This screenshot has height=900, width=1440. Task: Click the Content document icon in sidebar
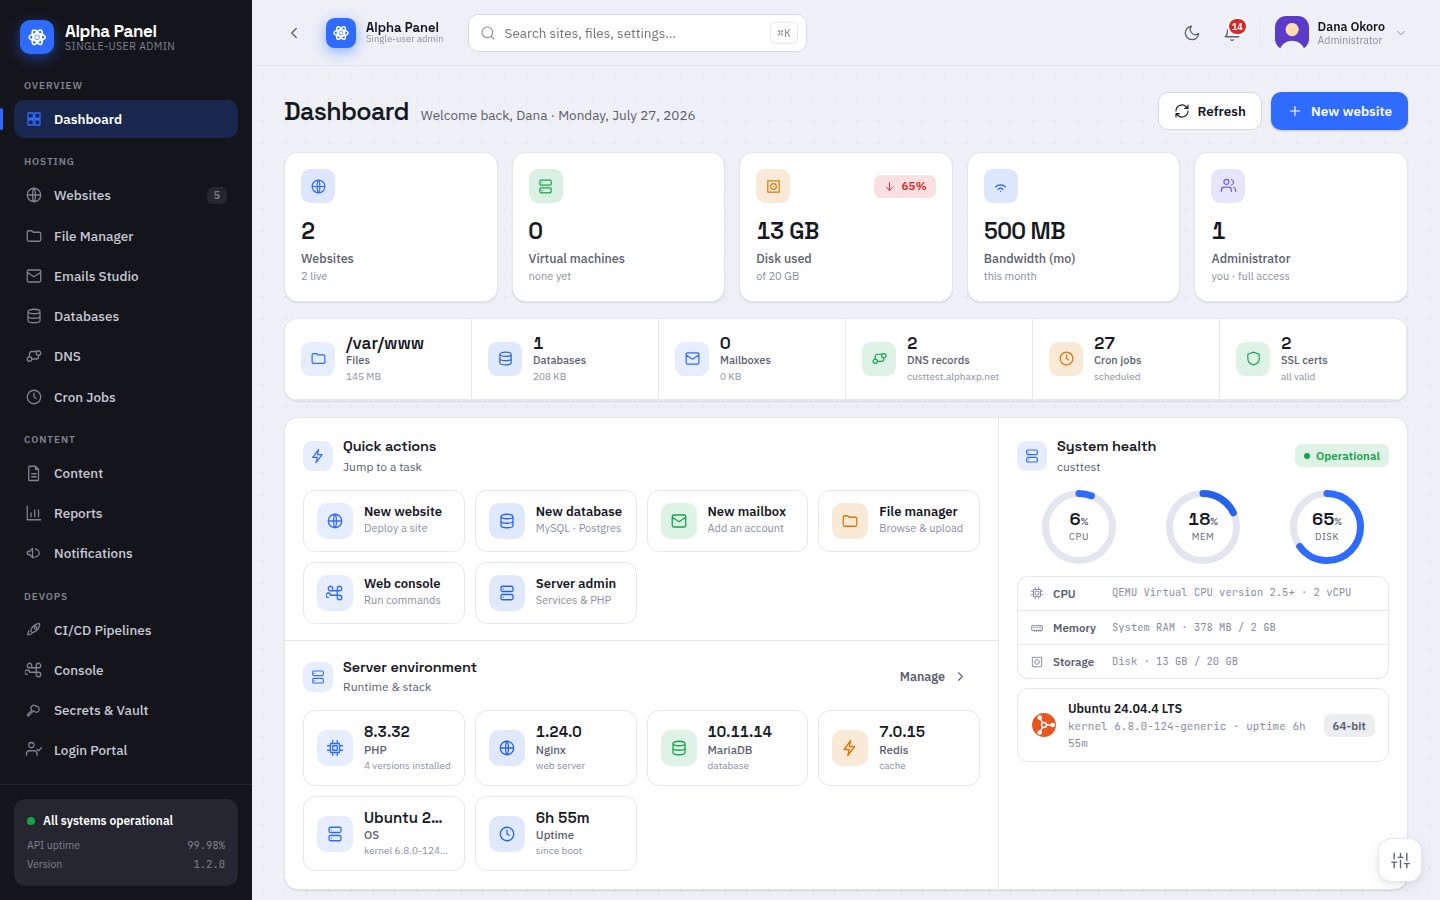click(x=34, y=473)
